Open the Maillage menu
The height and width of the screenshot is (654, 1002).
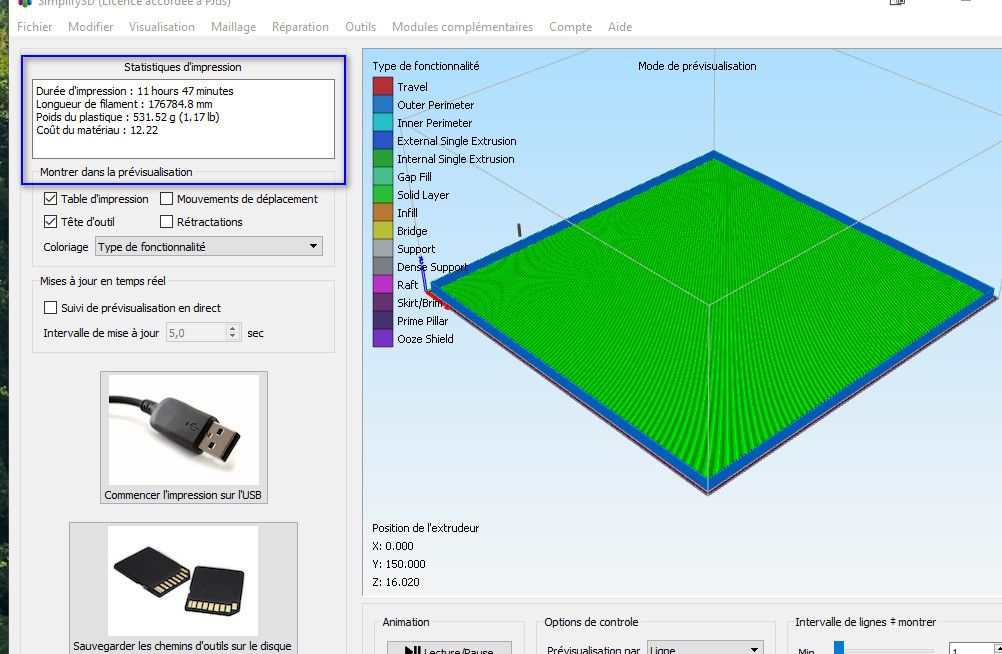click(x=233, y=27)
